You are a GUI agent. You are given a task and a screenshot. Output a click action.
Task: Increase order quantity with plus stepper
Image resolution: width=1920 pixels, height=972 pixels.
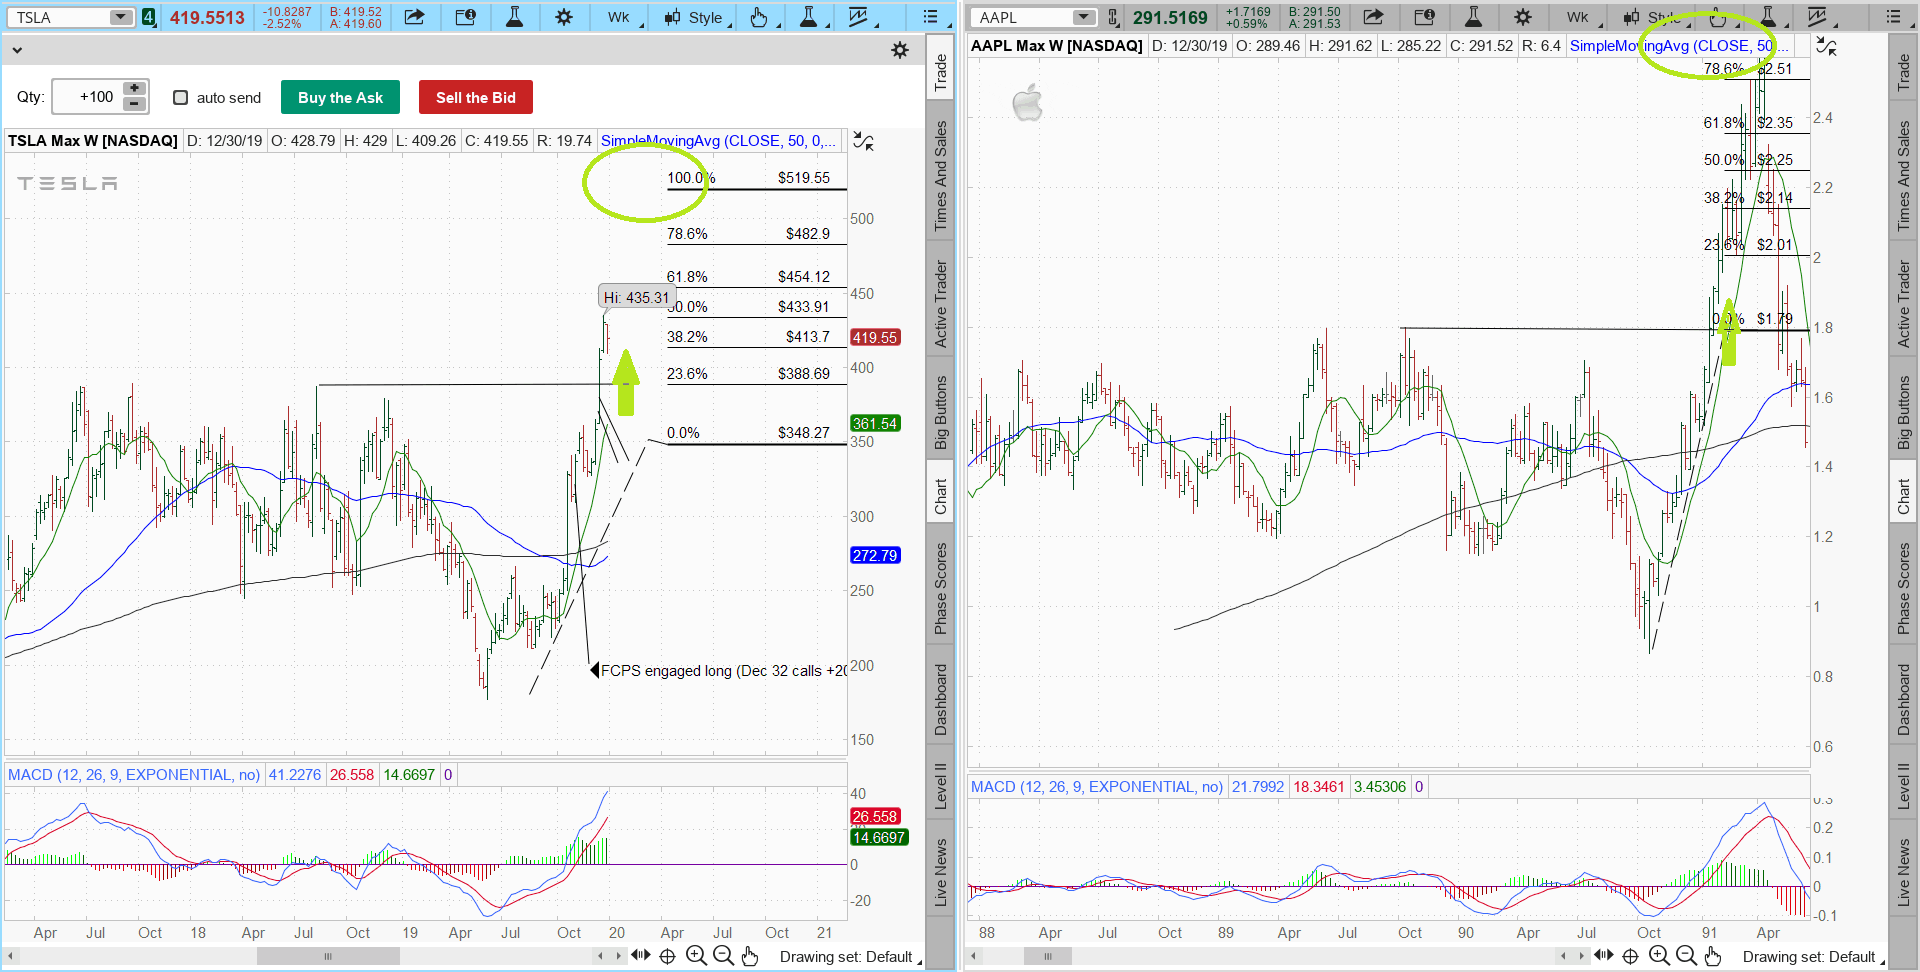(x=134, y=89)
